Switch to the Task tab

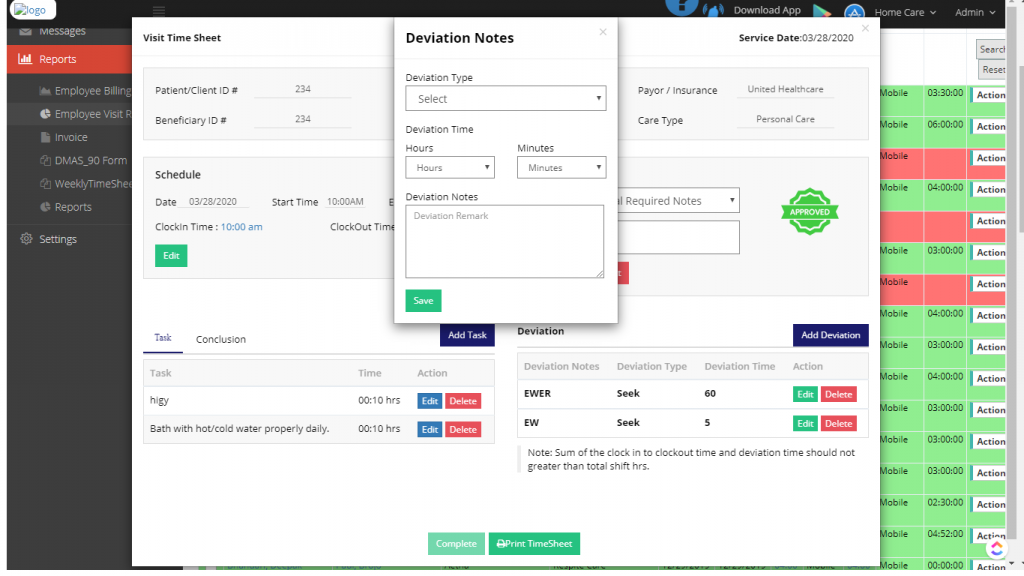click(x=163, y=338)
